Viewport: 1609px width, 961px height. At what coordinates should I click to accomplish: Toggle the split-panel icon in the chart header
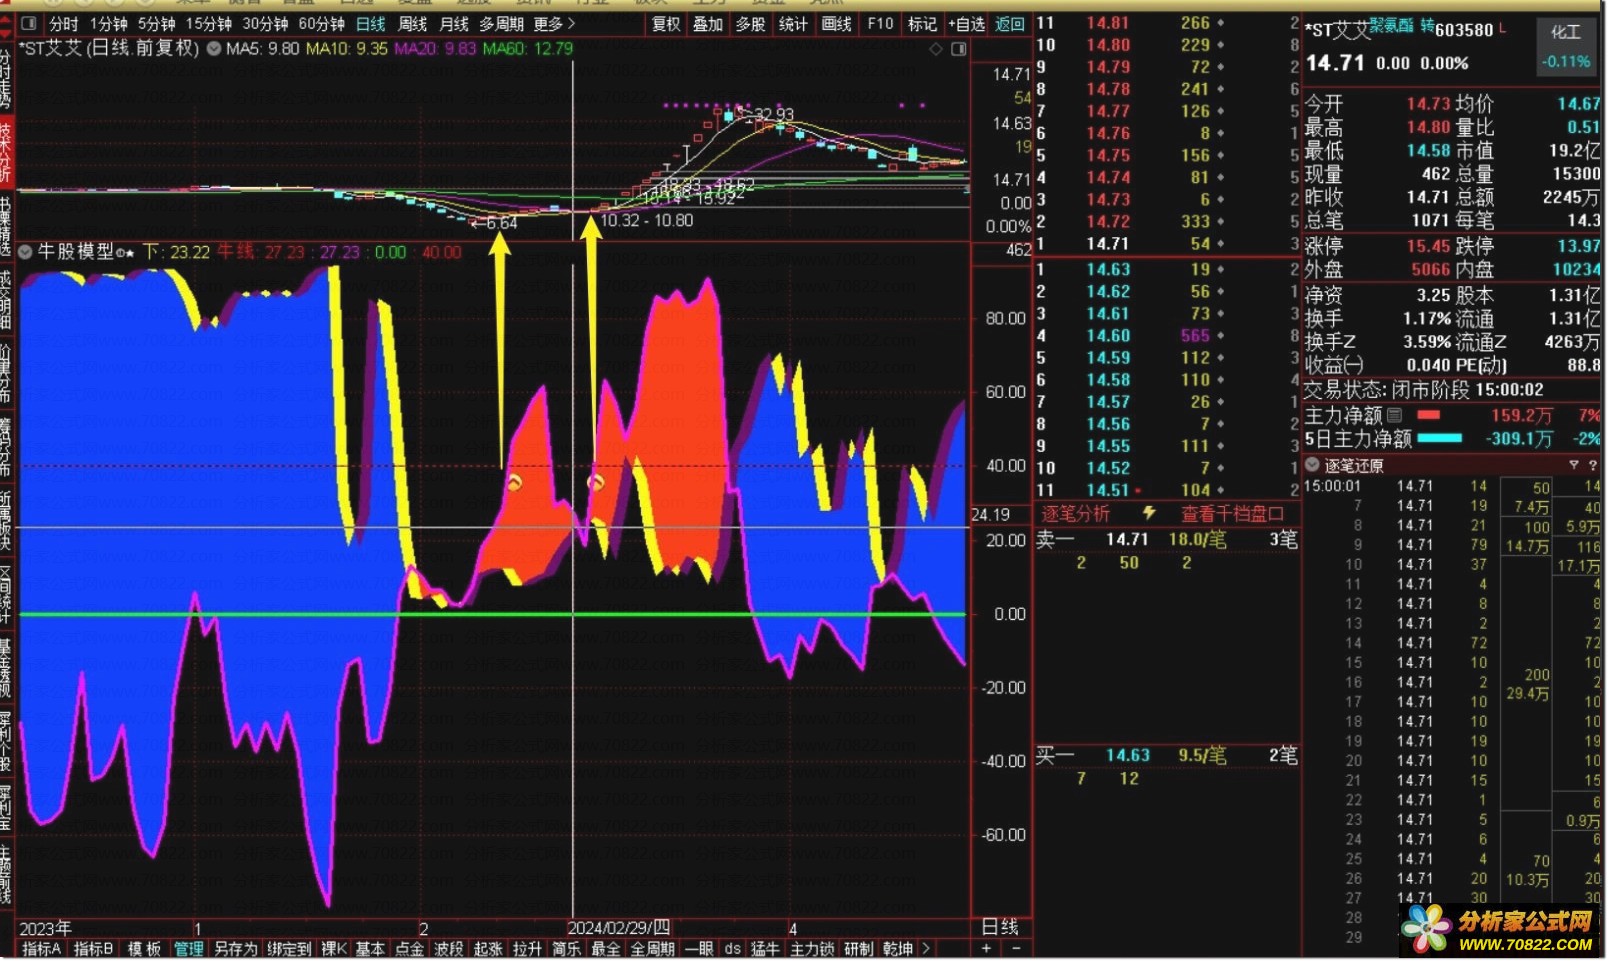click(x=958, y=49)
